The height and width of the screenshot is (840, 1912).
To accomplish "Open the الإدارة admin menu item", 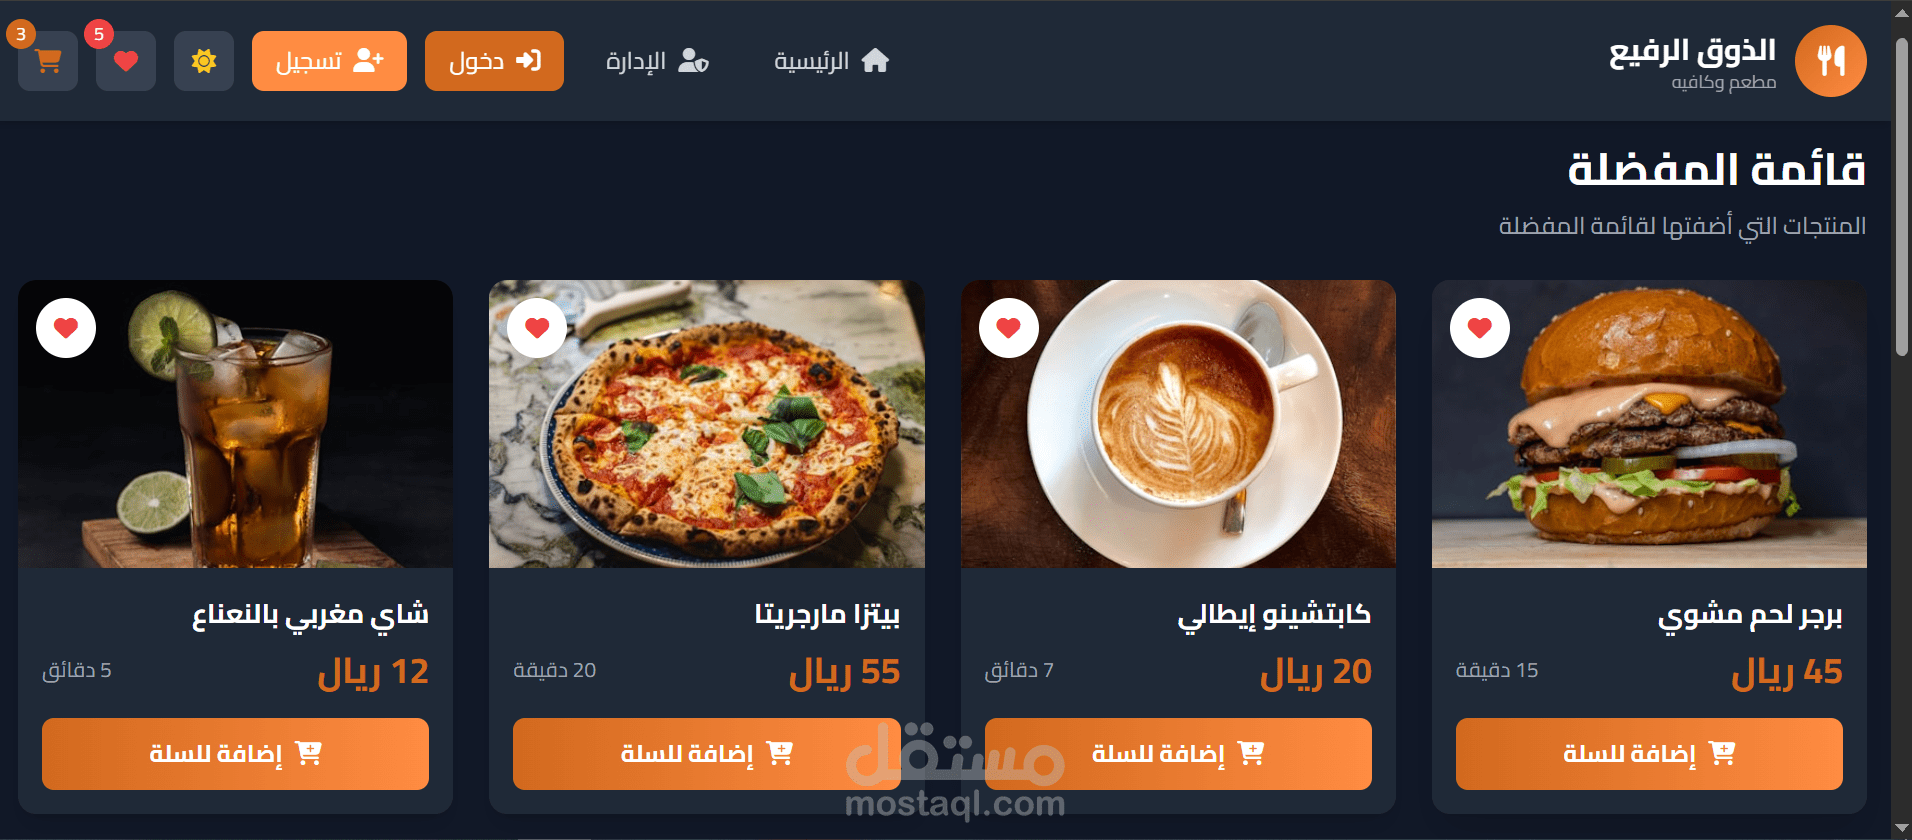I will pyautogui.click(x=657, y=61).
